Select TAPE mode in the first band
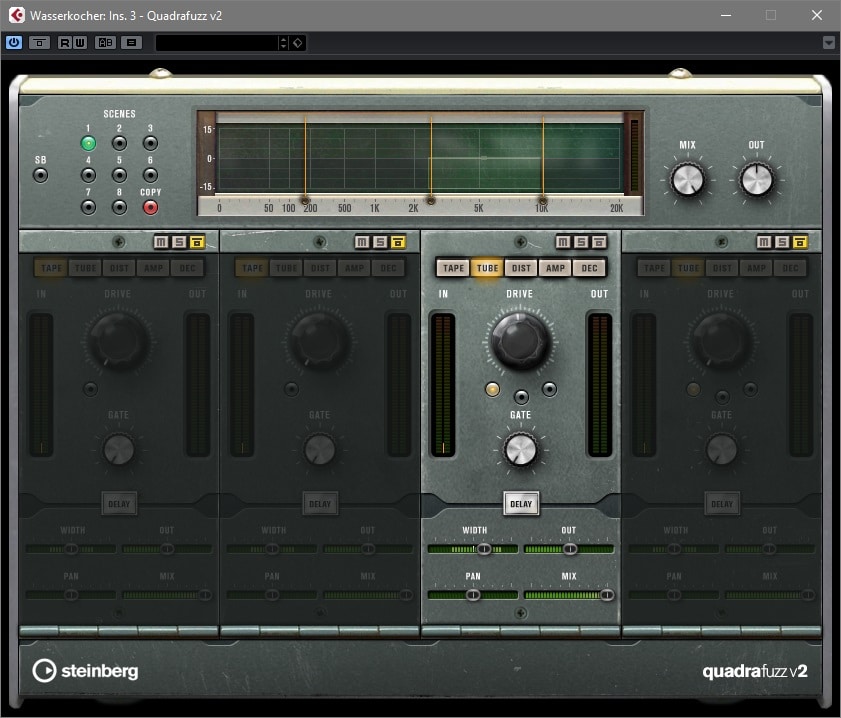 51,268
